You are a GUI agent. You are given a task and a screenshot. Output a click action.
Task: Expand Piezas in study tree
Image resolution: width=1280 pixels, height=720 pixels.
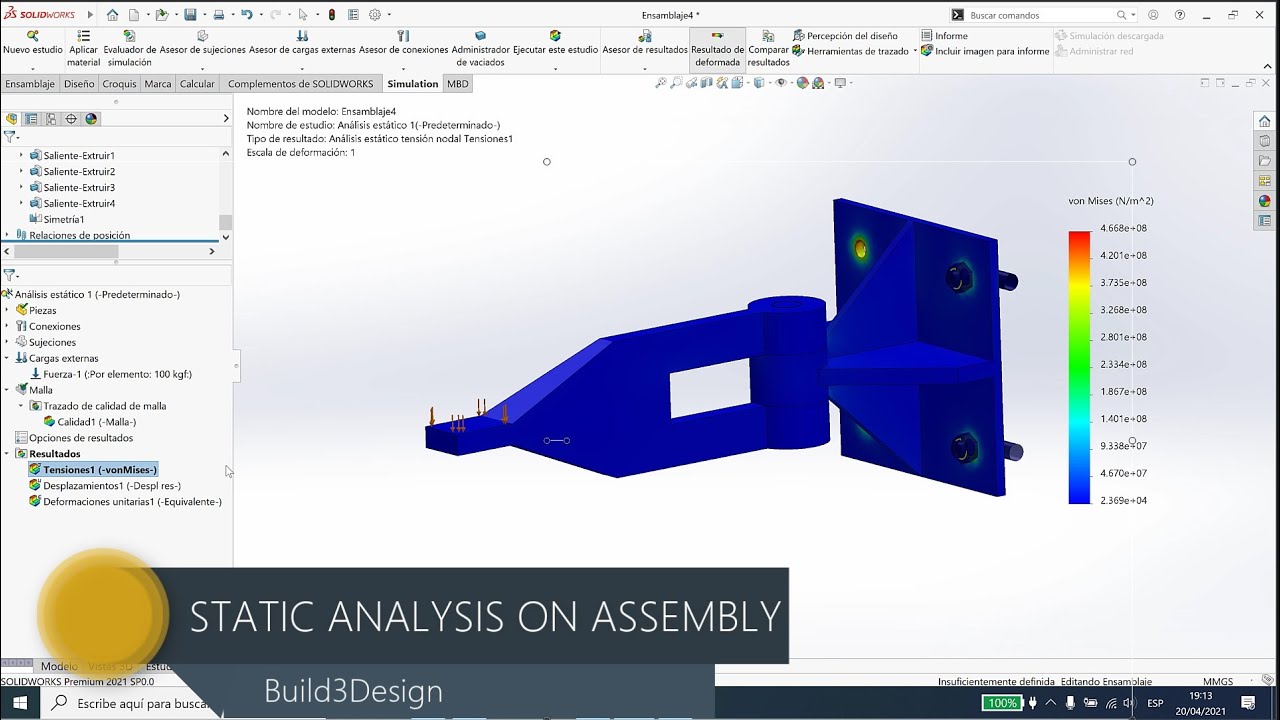point(7,310)
